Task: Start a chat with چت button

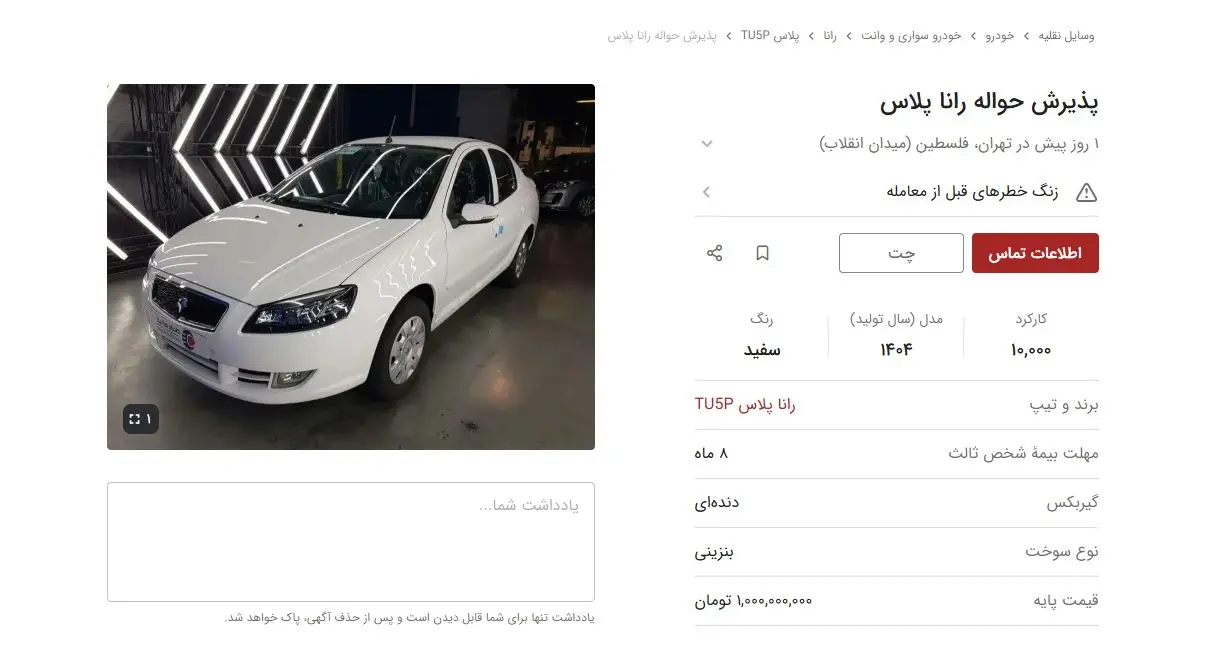Action: click(901, 253)
